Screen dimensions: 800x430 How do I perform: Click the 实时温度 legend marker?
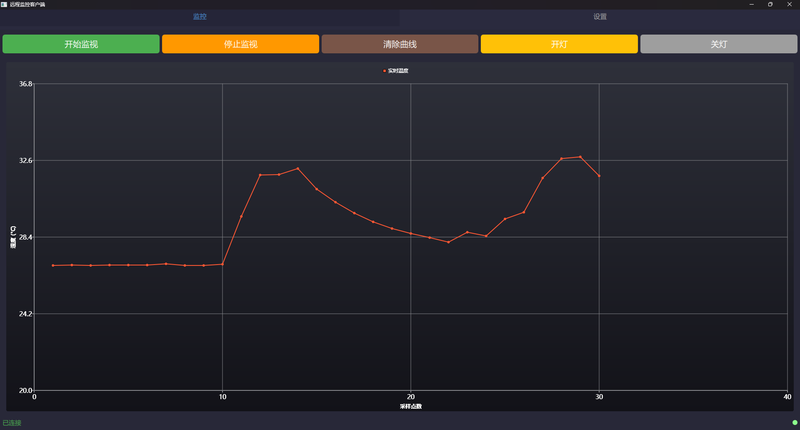pyautogui.click(x=385, y=71)
